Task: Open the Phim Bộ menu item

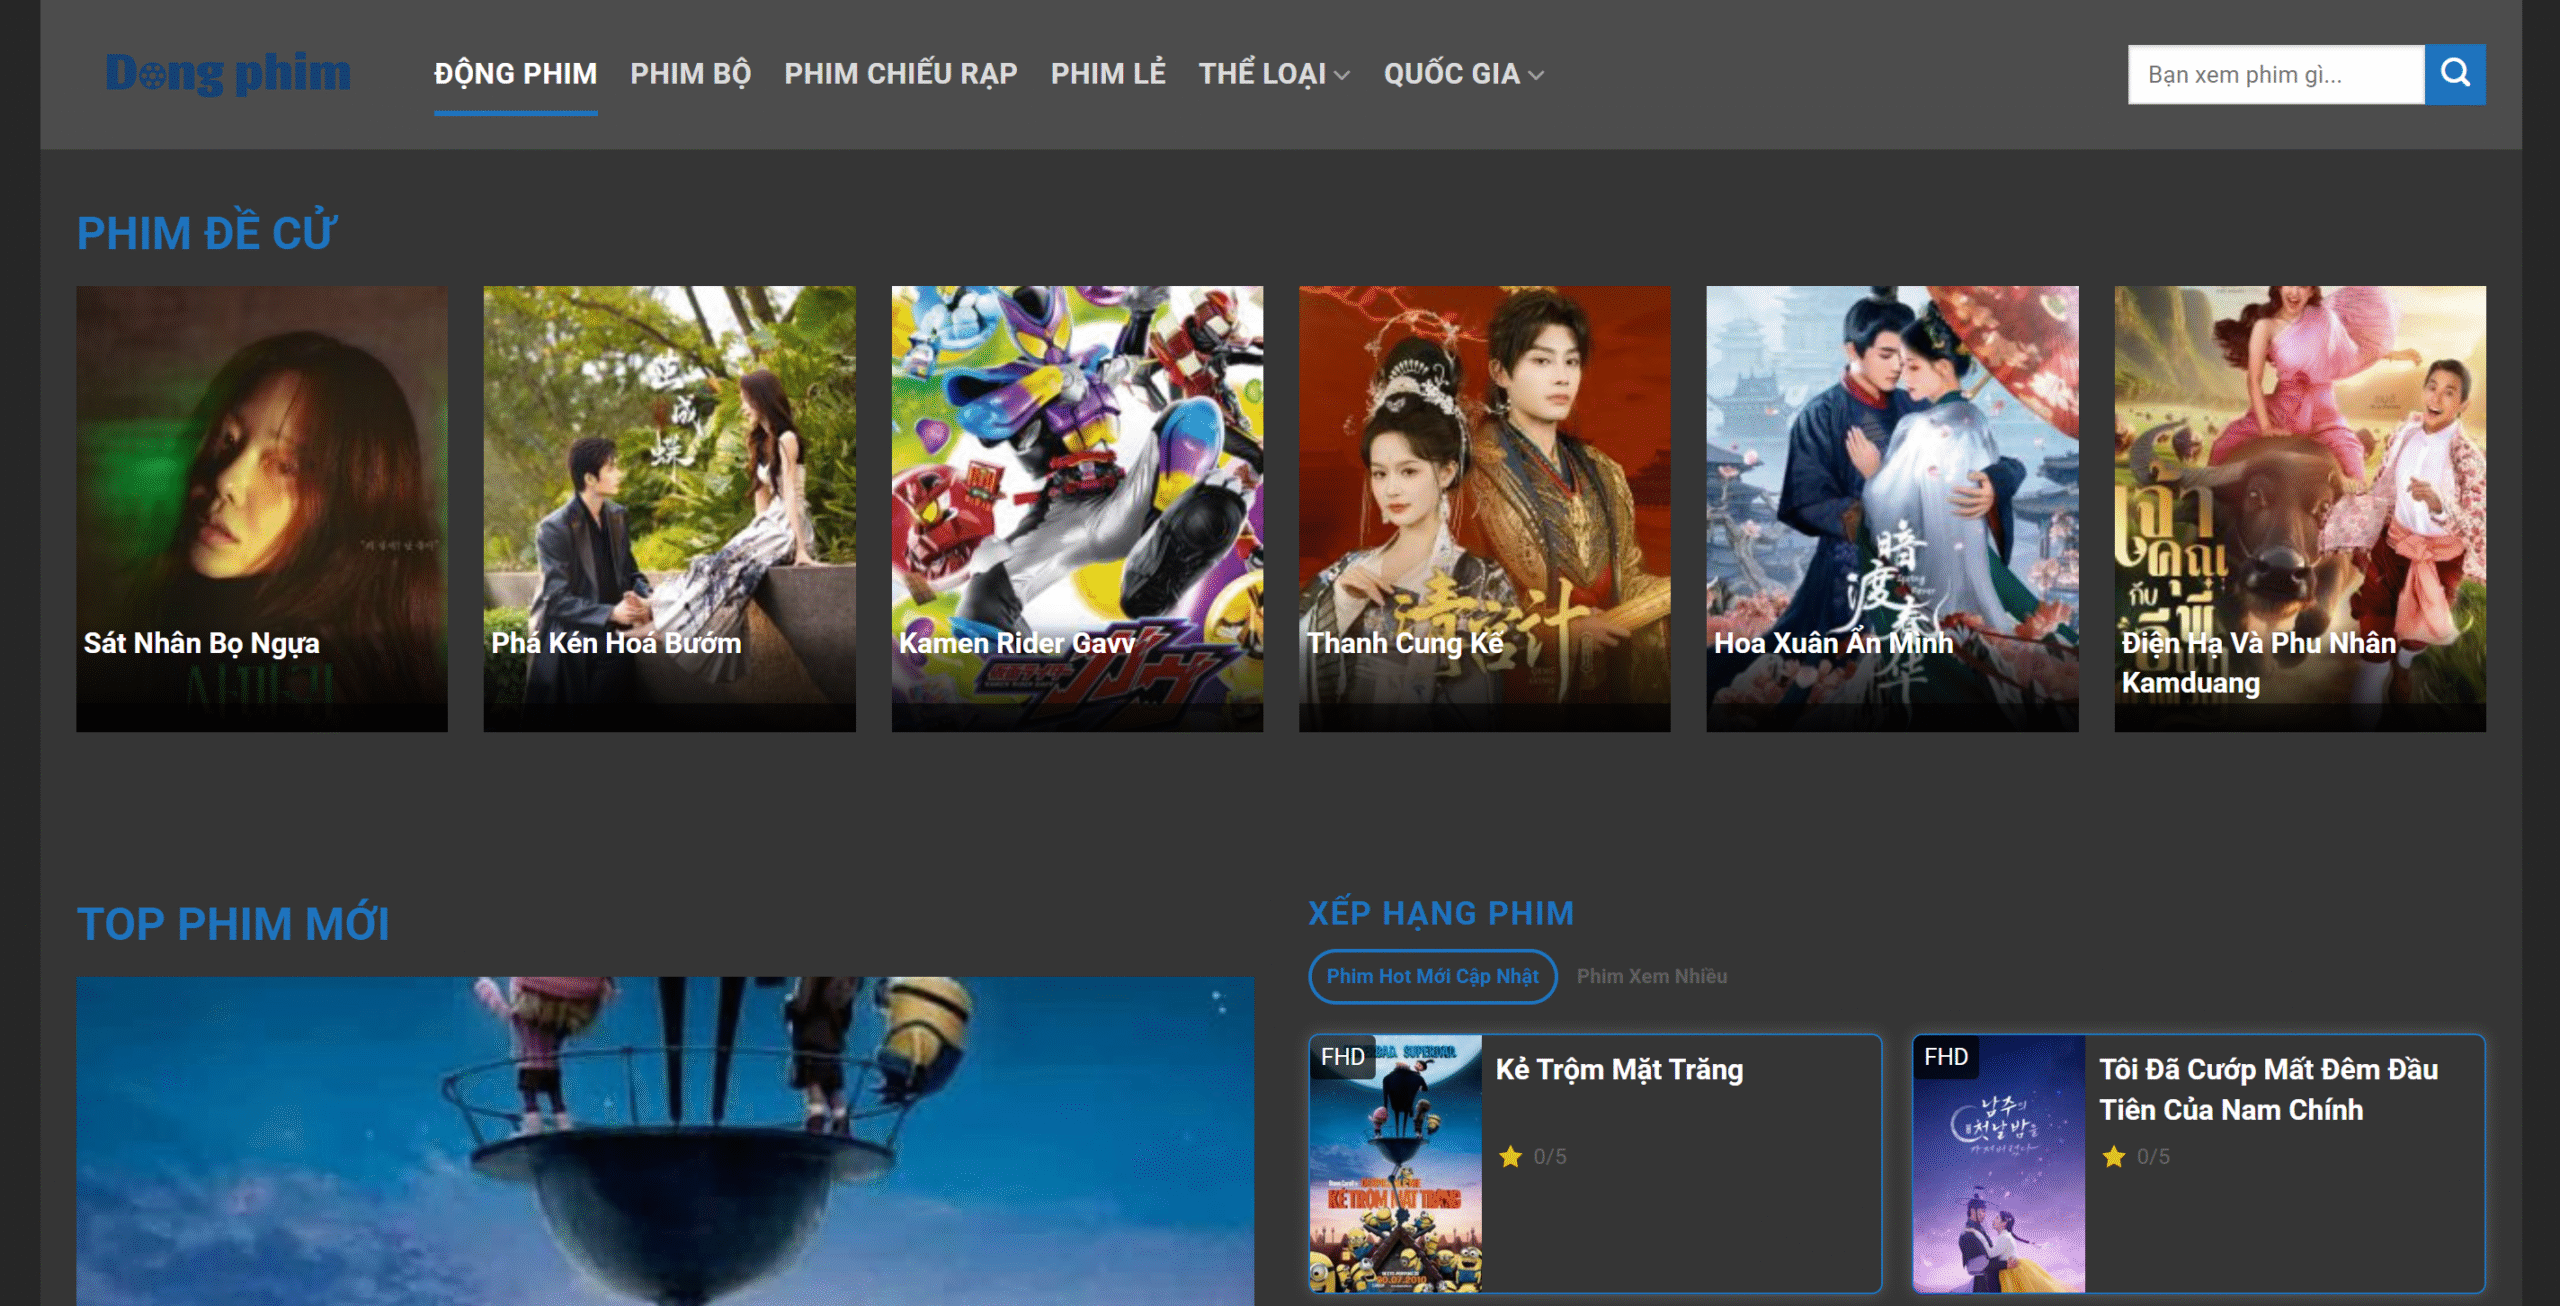Action: (690, 74)
